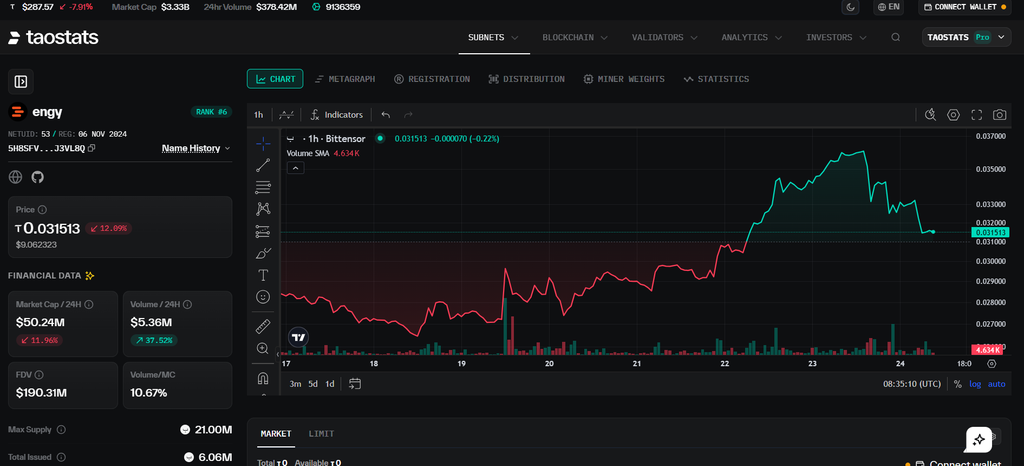The height and width of the screenshot is (466, 1024).
Task: Select the 5d time range
Action: [313, 384]
